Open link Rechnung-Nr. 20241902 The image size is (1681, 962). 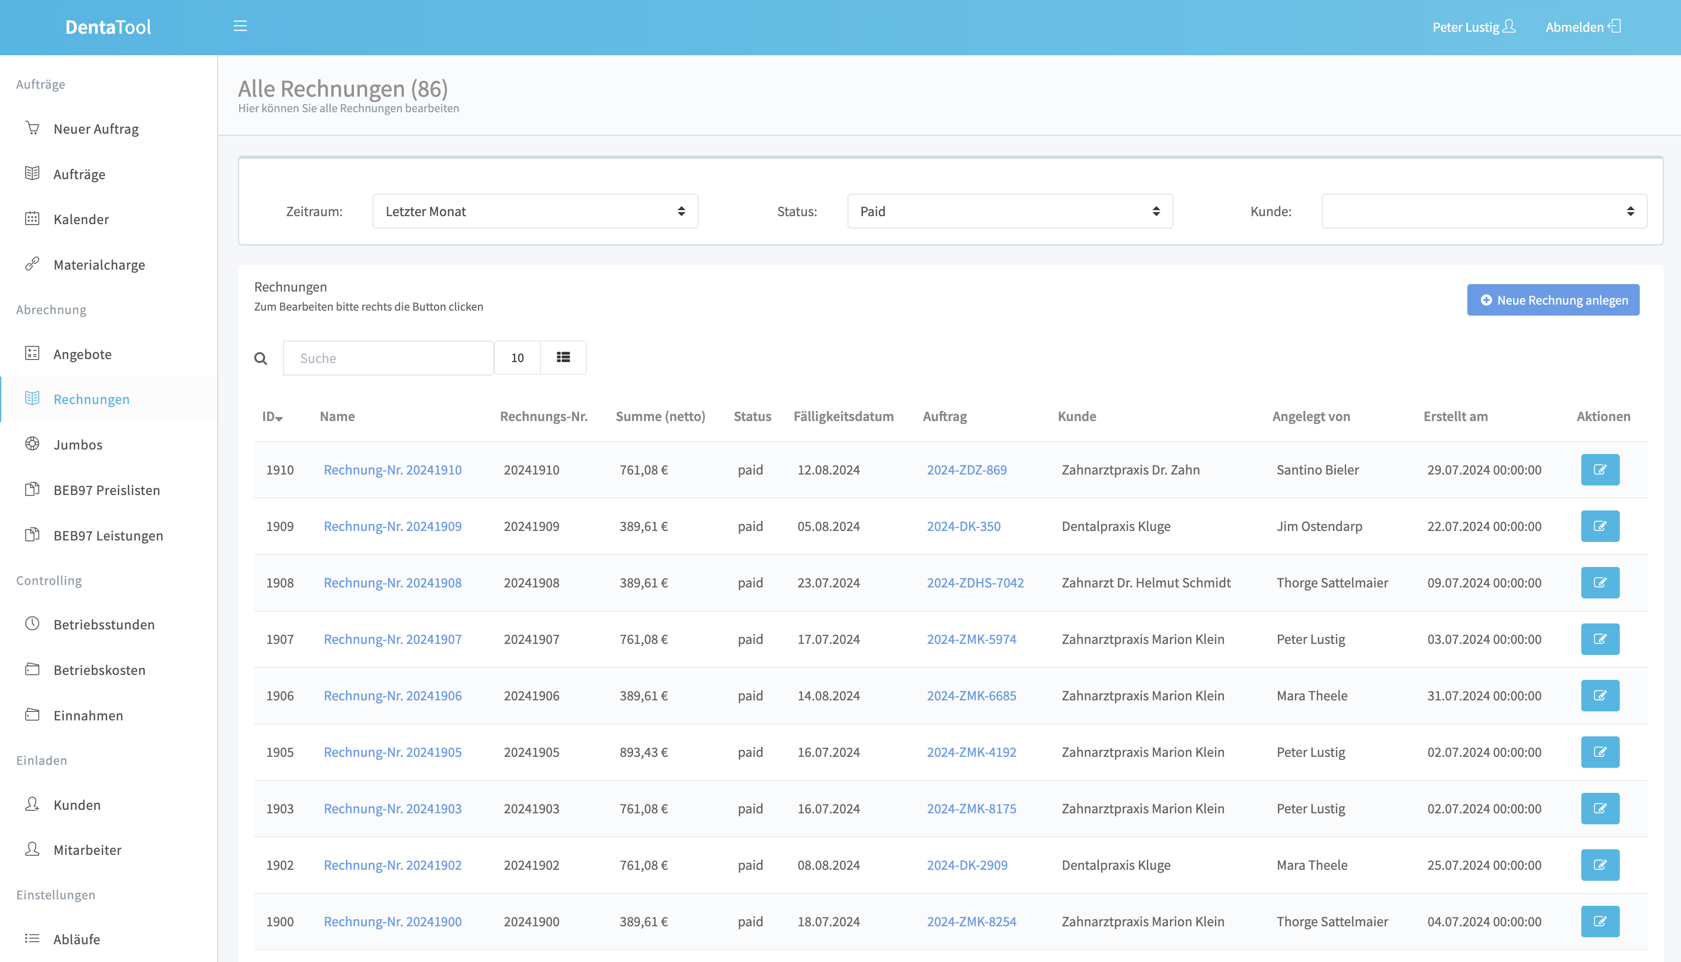tap(392, 865)
